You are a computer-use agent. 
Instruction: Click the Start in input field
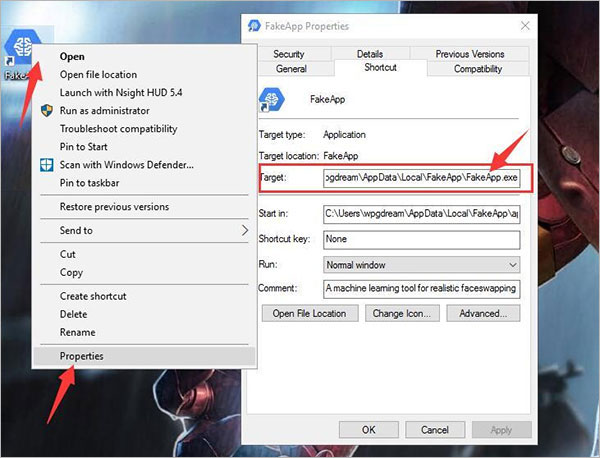pos(422,214)
